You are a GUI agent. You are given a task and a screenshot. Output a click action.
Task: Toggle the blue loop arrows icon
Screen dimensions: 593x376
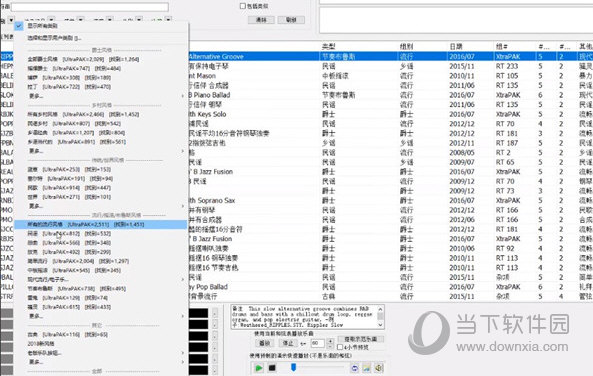tap(354, 368)
